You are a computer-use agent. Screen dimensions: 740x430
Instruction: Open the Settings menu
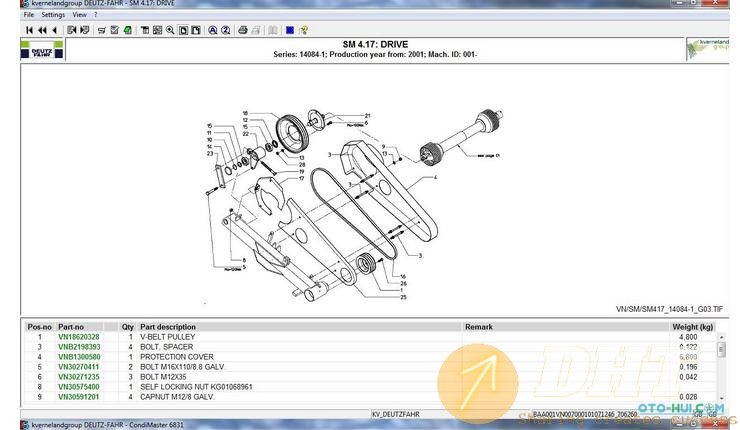pyautogui.click(x=53, y=15)
